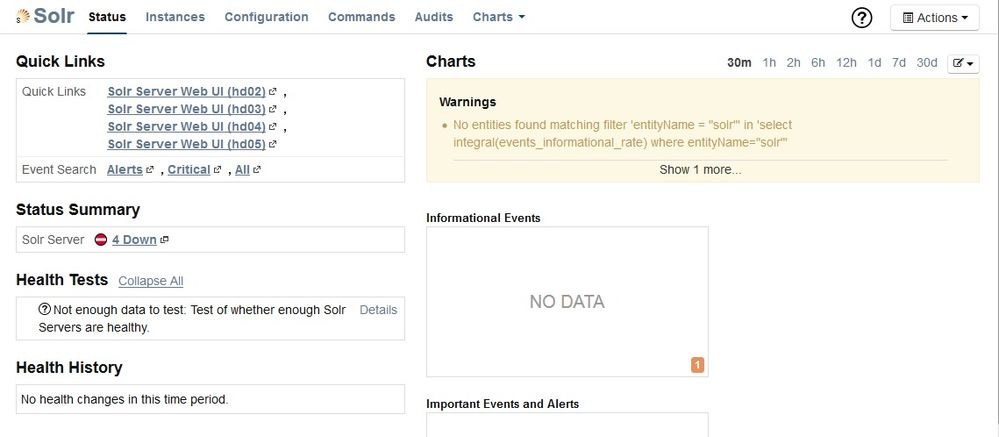The height and width of the screenshot is (437, 999).
Task: Click the external link icon next to hd02
Action: (272, 92)
